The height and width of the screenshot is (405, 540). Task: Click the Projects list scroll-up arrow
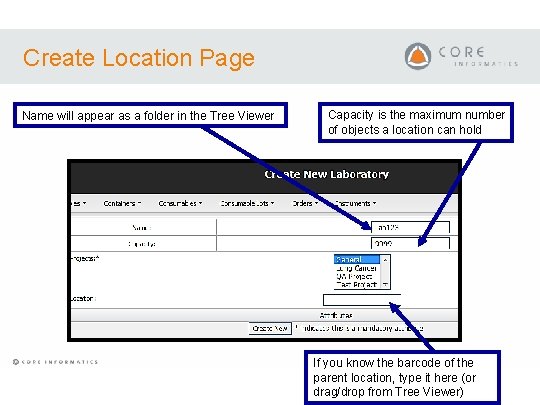pyautogui.click(x=385, y=260)
